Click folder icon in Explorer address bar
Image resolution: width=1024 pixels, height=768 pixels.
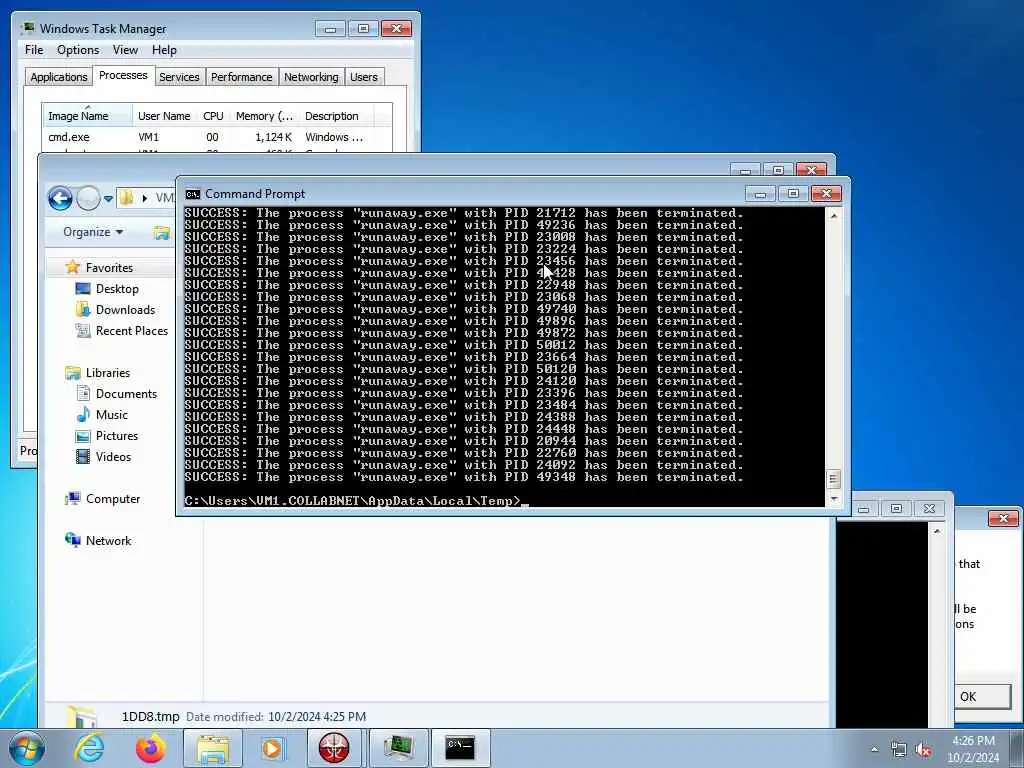pyautogui.click(x=127, y=197)
